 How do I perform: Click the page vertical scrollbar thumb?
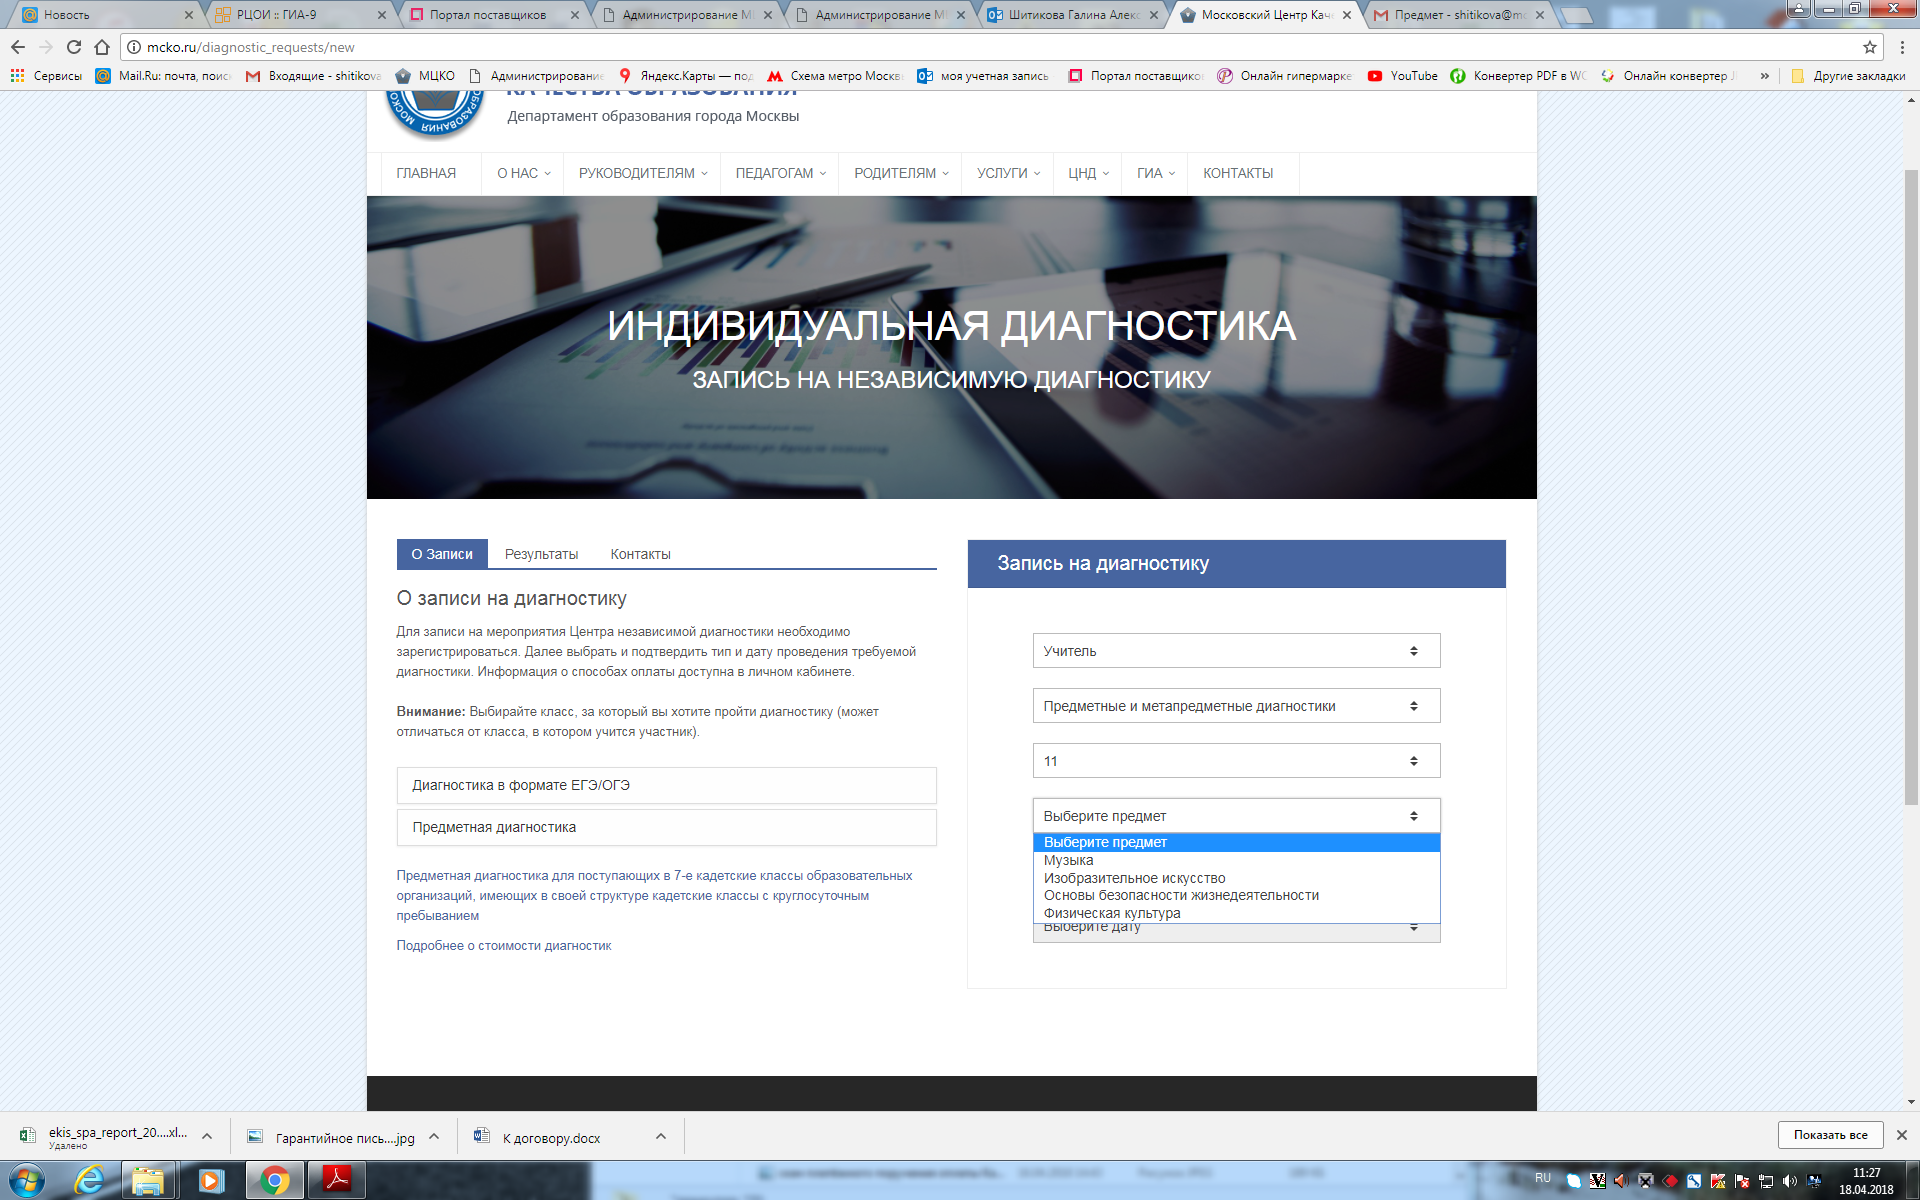point(1911,485)
